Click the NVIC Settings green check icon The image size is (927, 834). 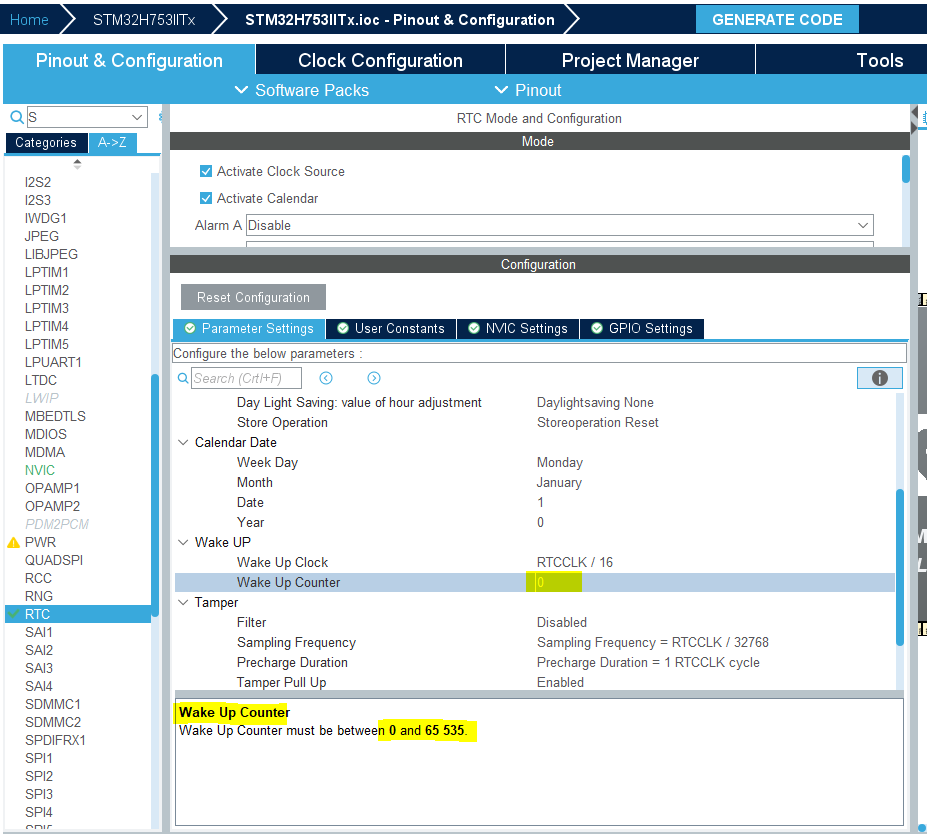coord(474,328)
